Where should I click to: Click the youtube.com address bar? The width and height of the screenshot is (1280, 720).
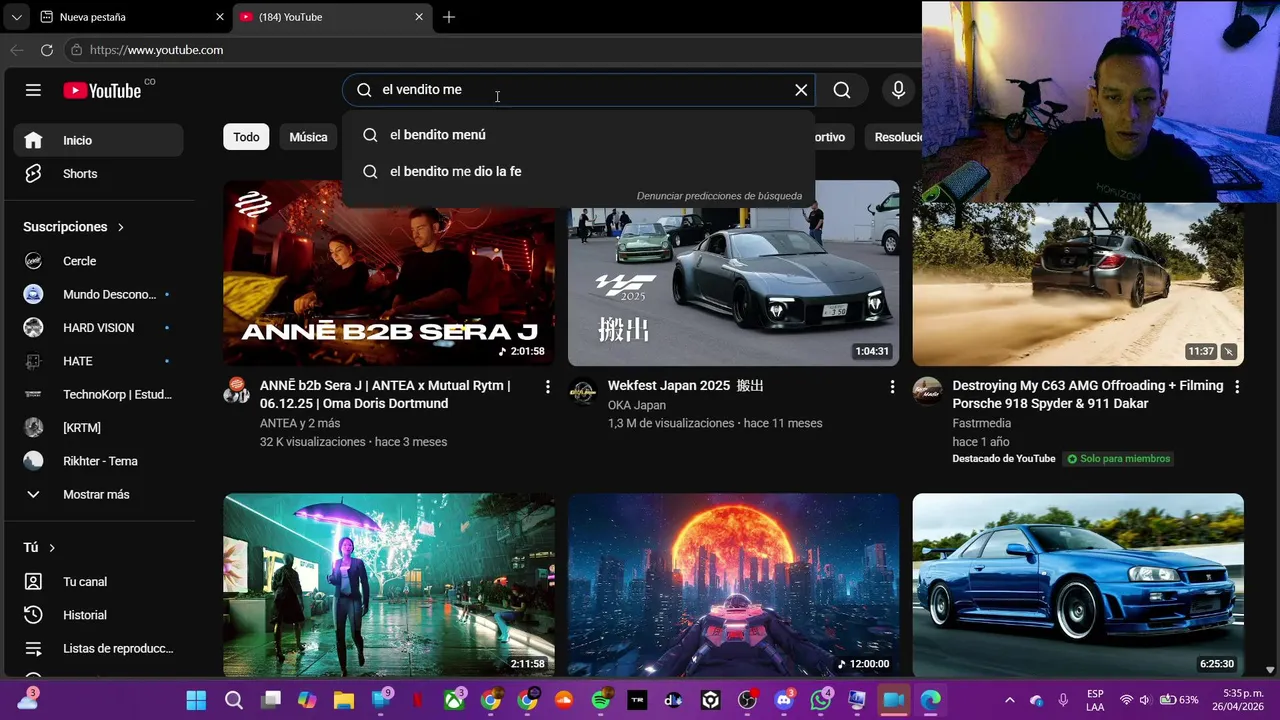490,50
